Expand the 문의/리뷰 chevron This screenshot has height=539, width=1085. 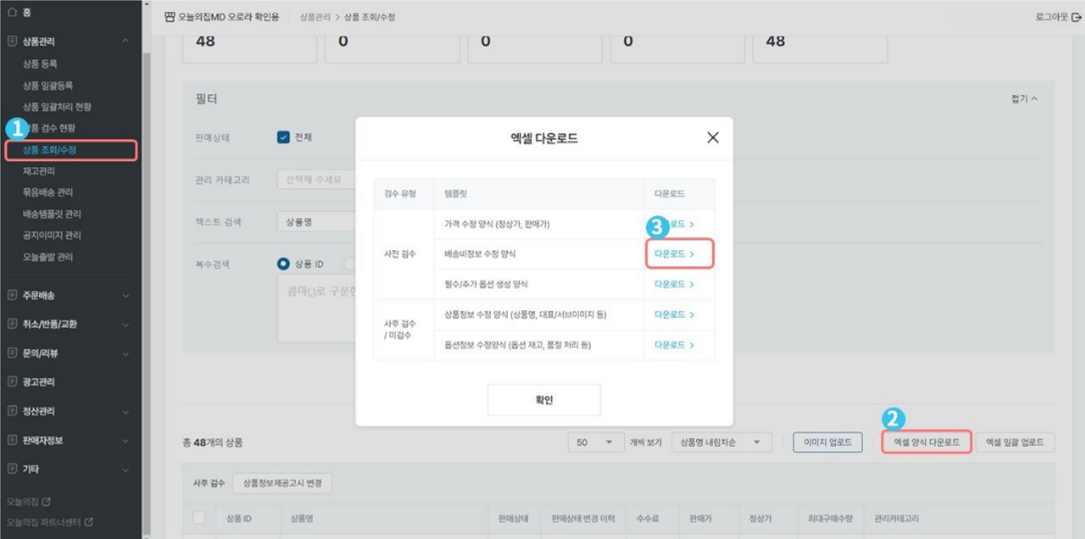(x=125, y=353)
